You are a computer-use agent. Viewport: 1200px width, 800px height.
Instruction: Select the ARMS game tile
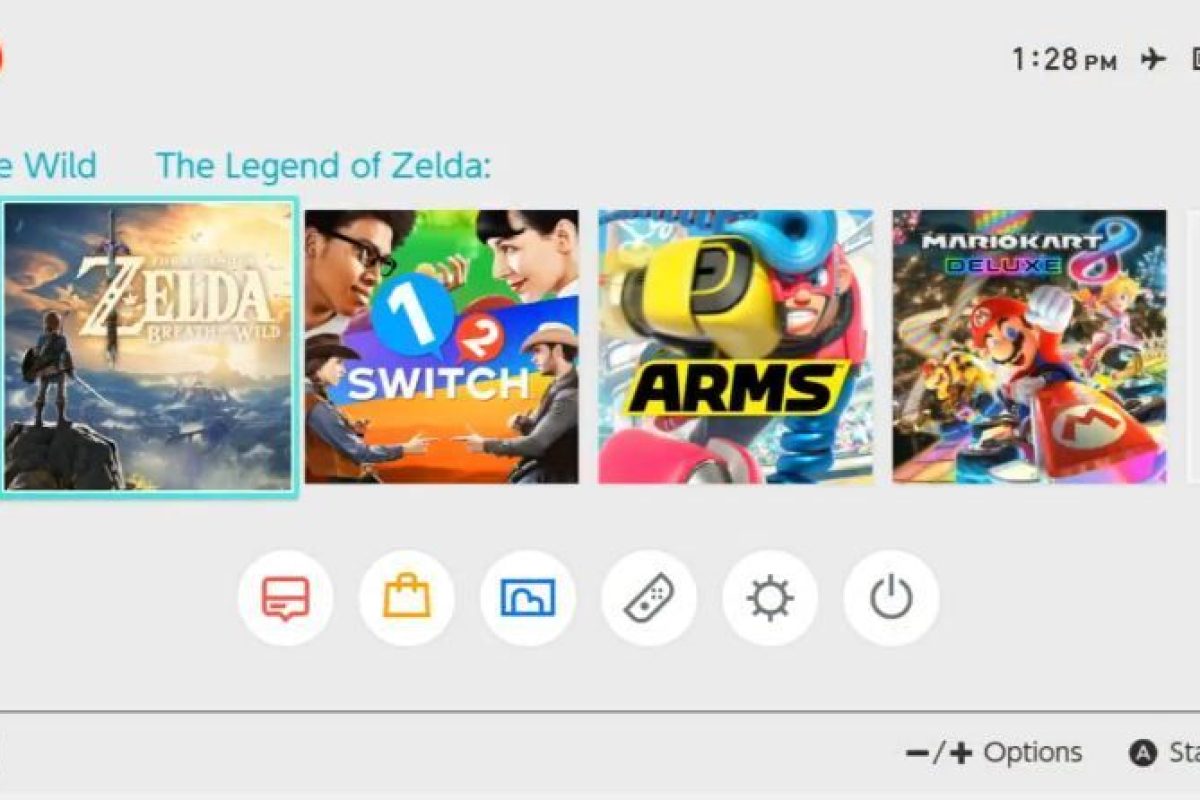[x=735, y=347]
